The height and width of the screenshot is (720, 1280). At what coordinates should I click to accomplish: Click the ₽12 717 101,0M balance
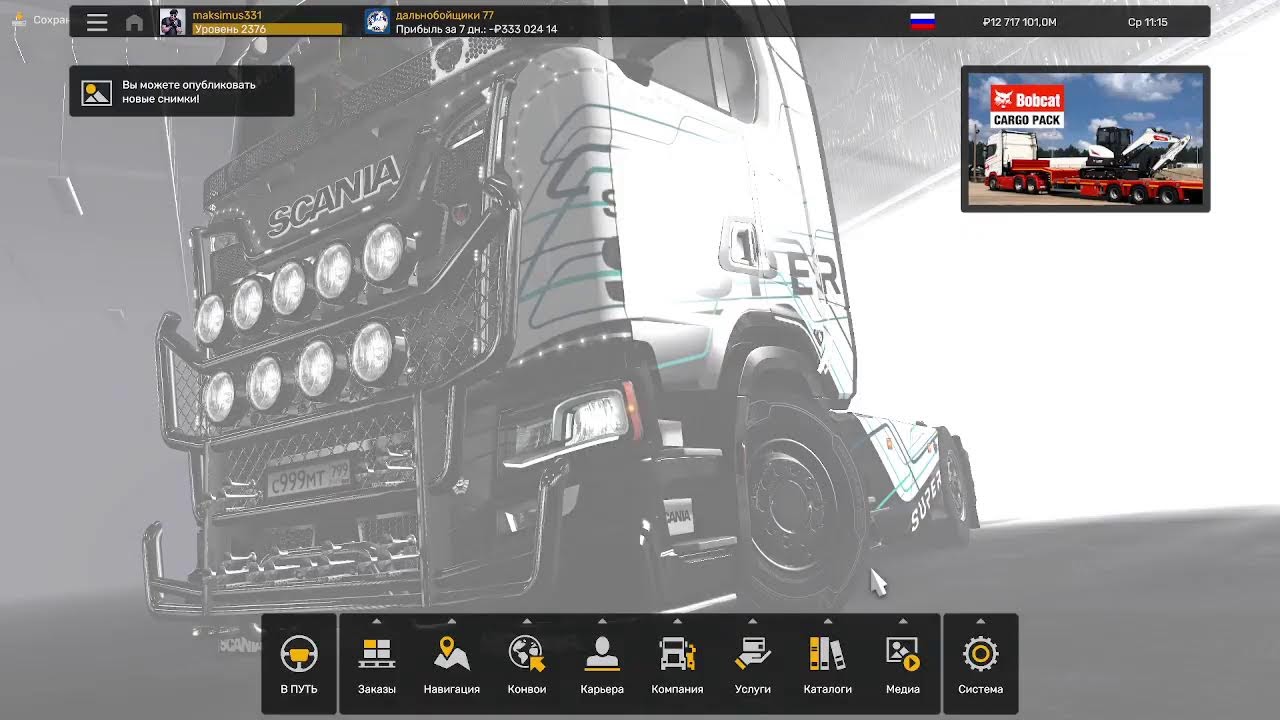click(1019, 22)
